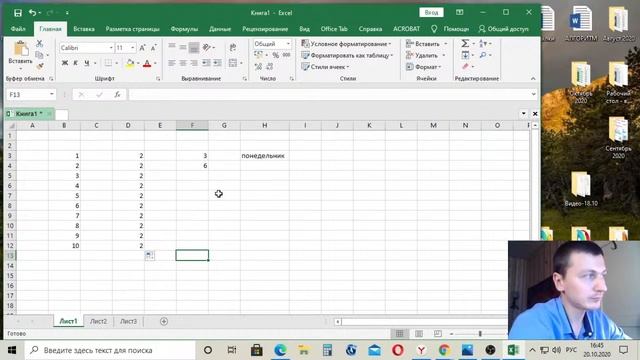Open Opera browser from taskbar
Image resolution: width=640 pixels, height=360 pixels.
398,350
